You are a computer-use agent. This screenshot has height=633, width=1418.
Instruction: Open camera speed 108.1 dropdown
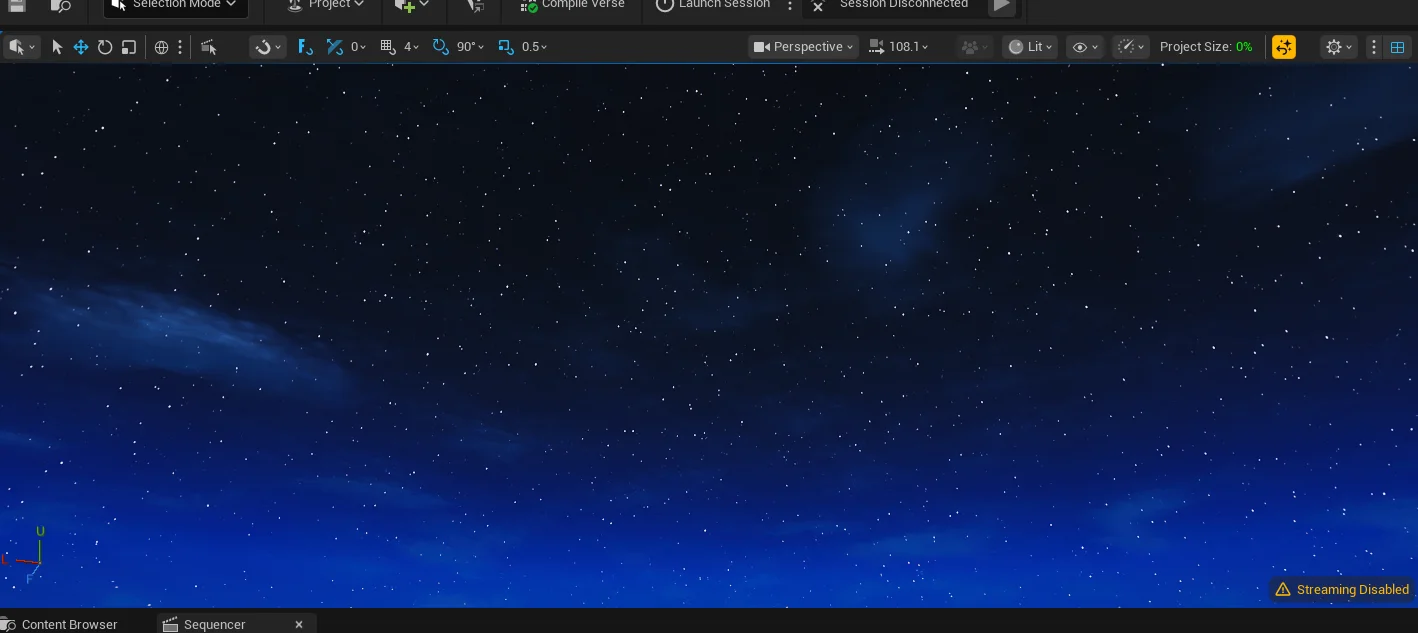(899, 47)
